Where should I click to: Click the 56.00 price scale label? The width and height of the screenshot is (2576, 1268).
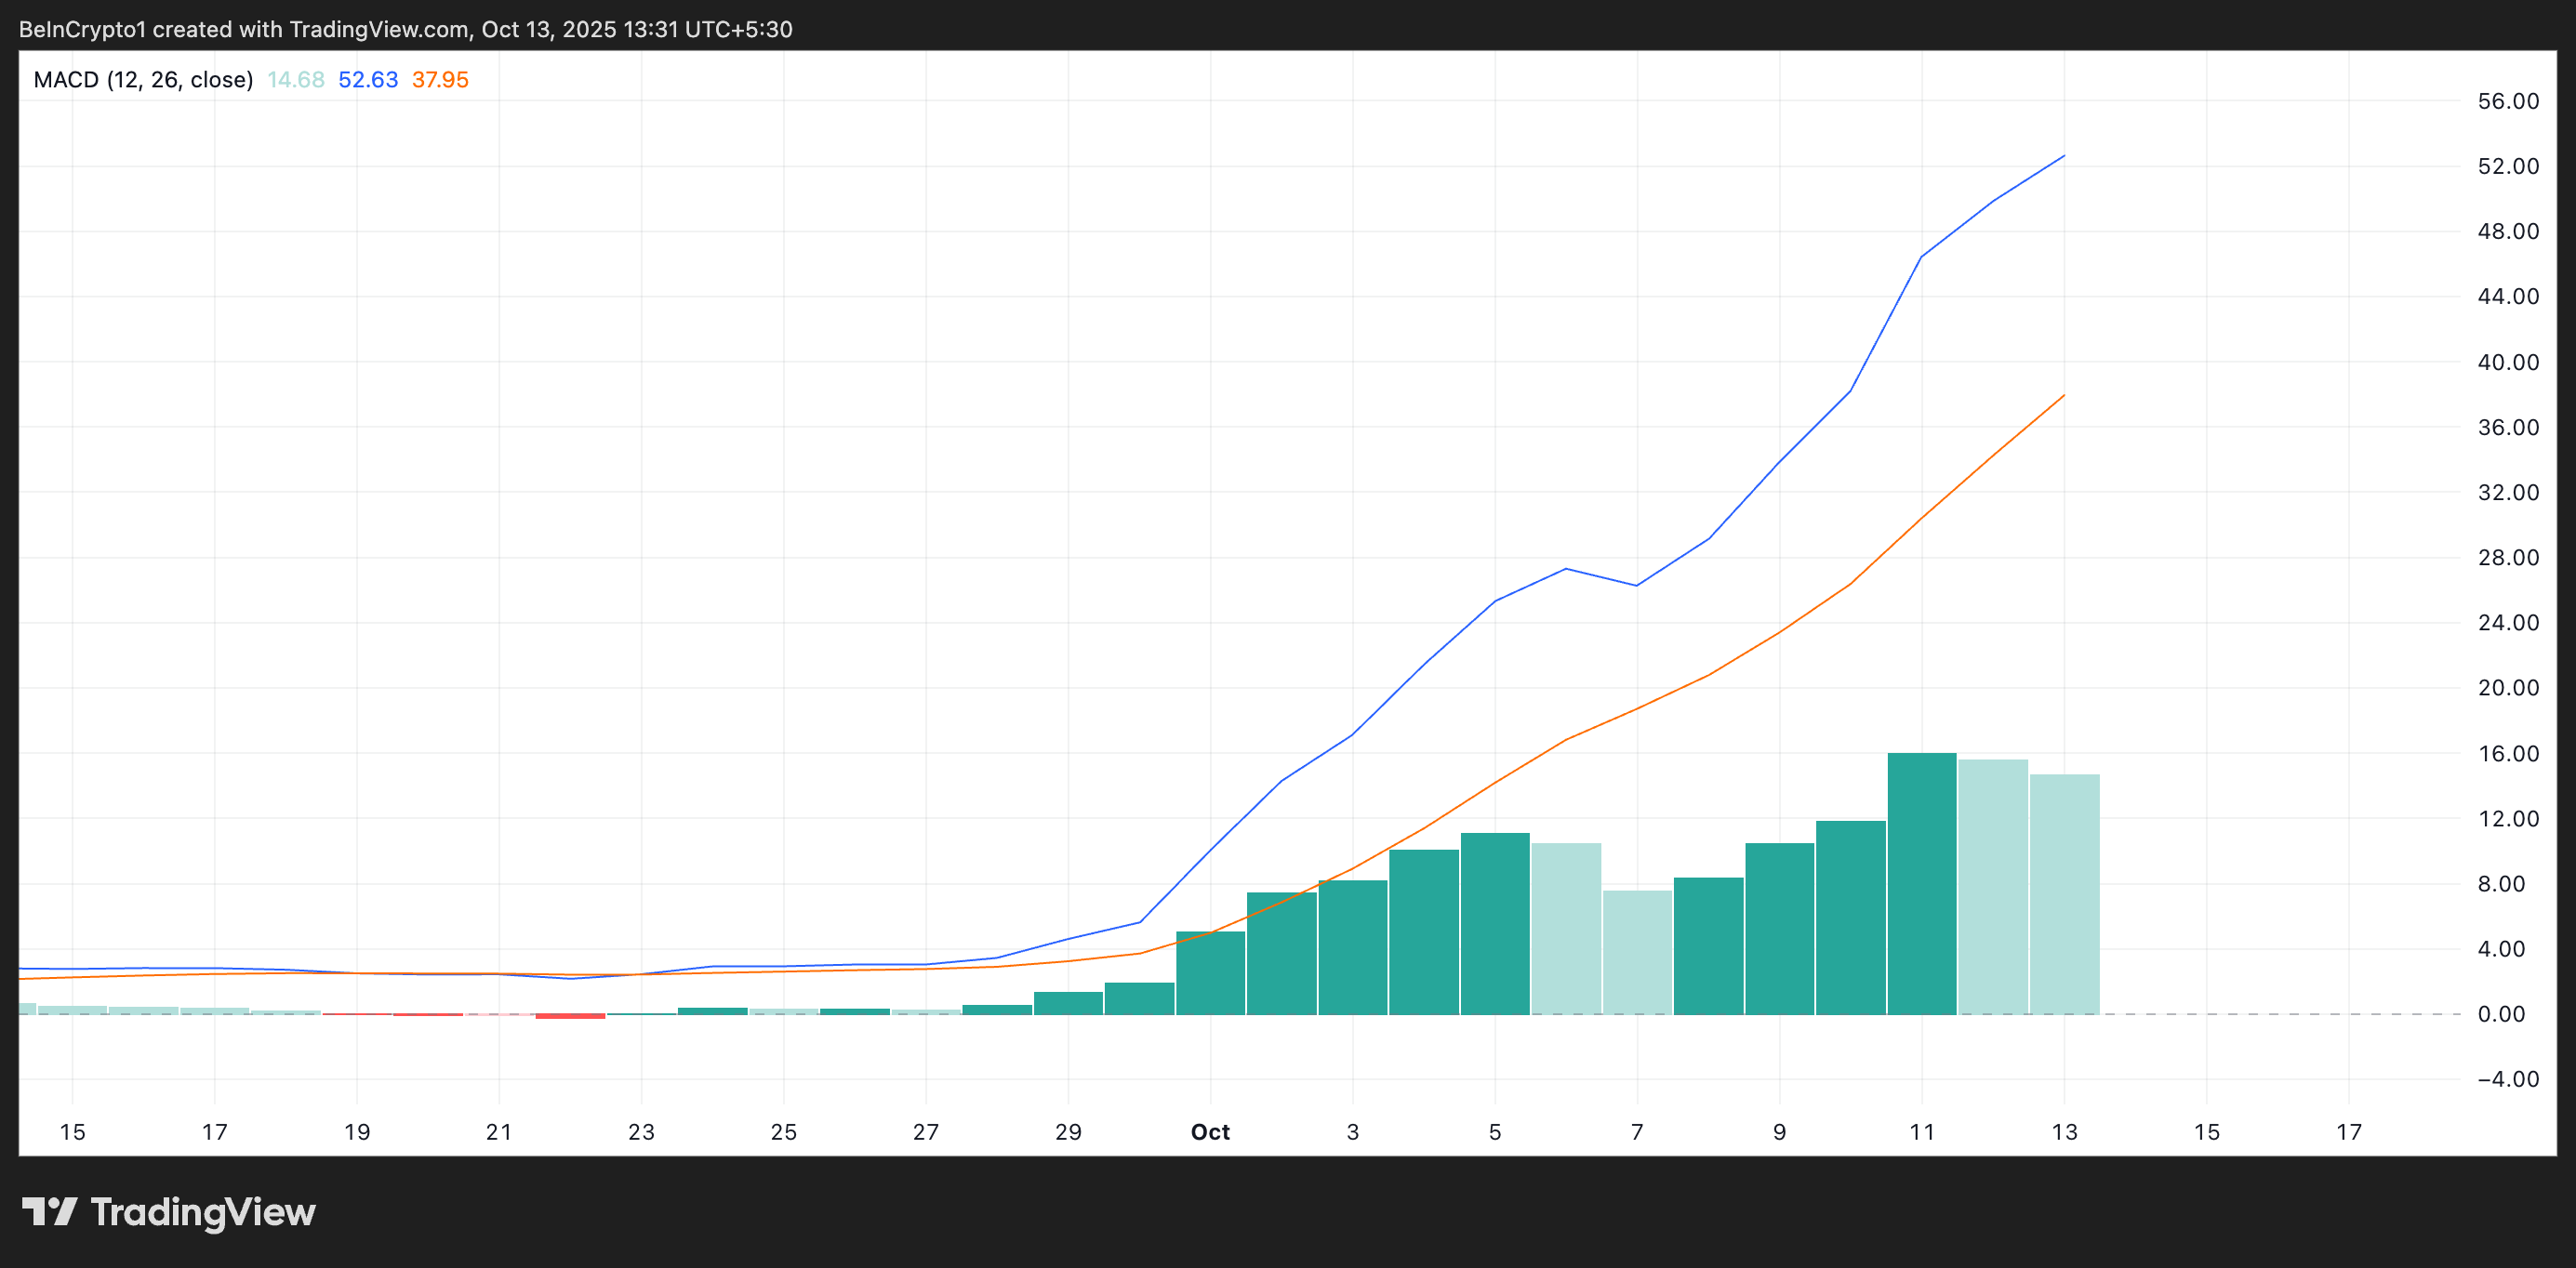pos(2508,101)
